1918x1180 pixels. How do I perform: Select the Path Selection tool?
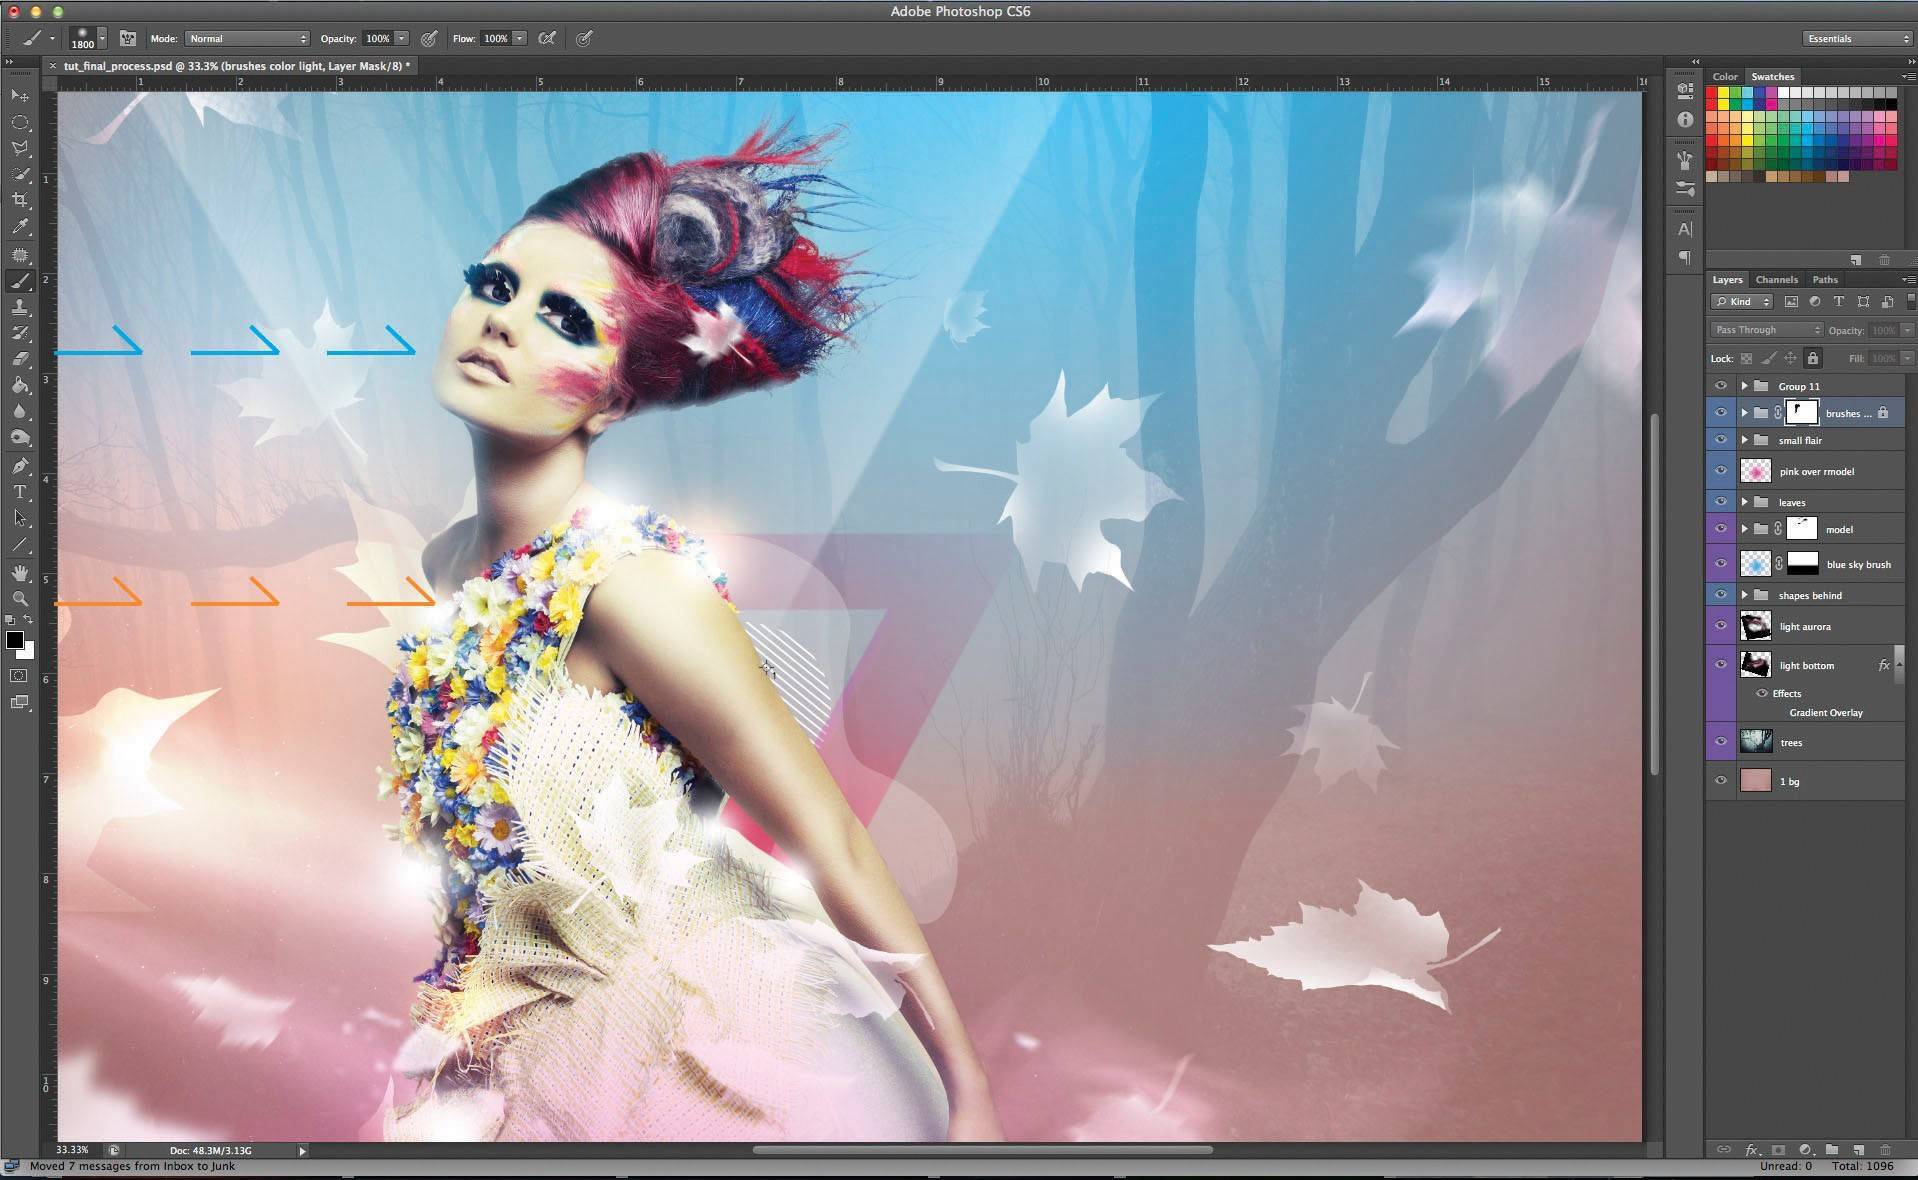20,518
